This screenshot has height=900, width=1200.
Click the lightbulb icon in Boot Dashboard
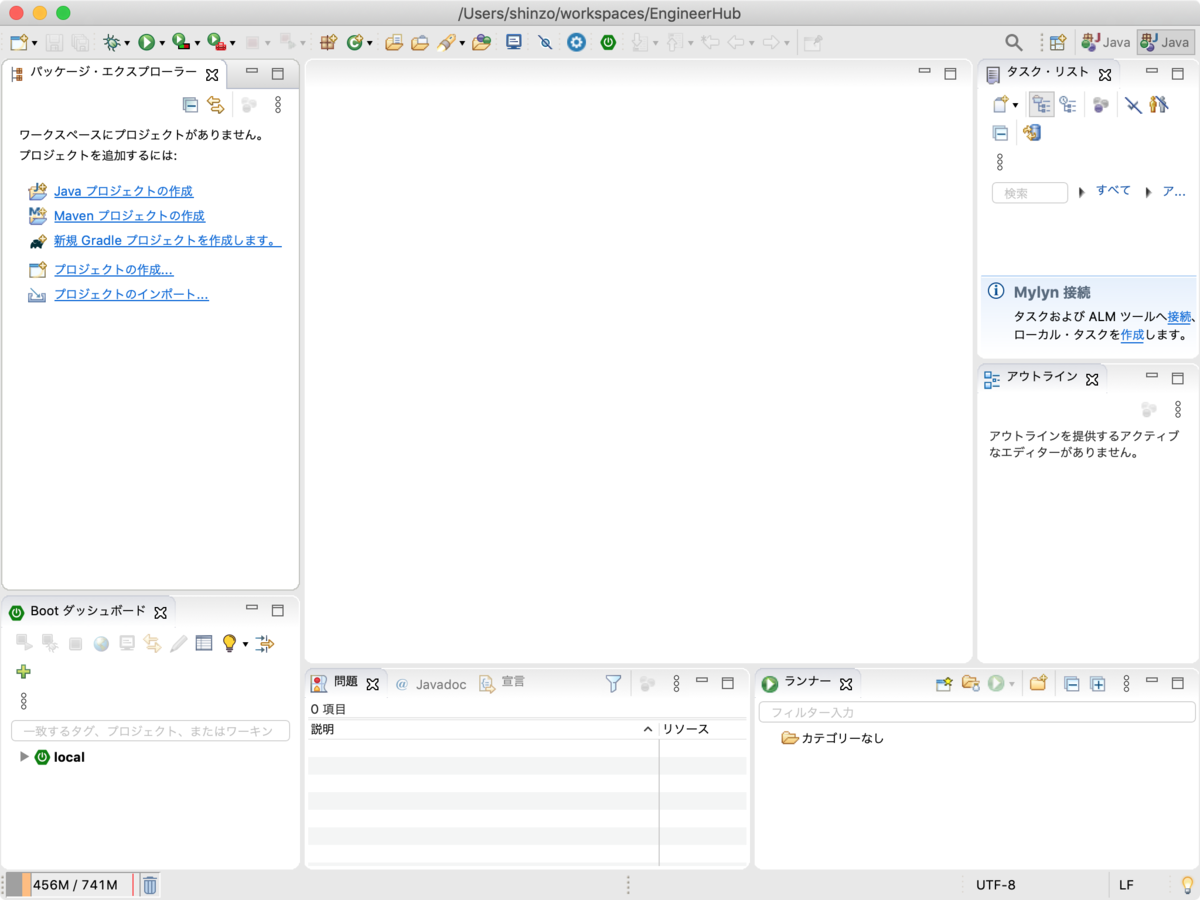point(229,644)
